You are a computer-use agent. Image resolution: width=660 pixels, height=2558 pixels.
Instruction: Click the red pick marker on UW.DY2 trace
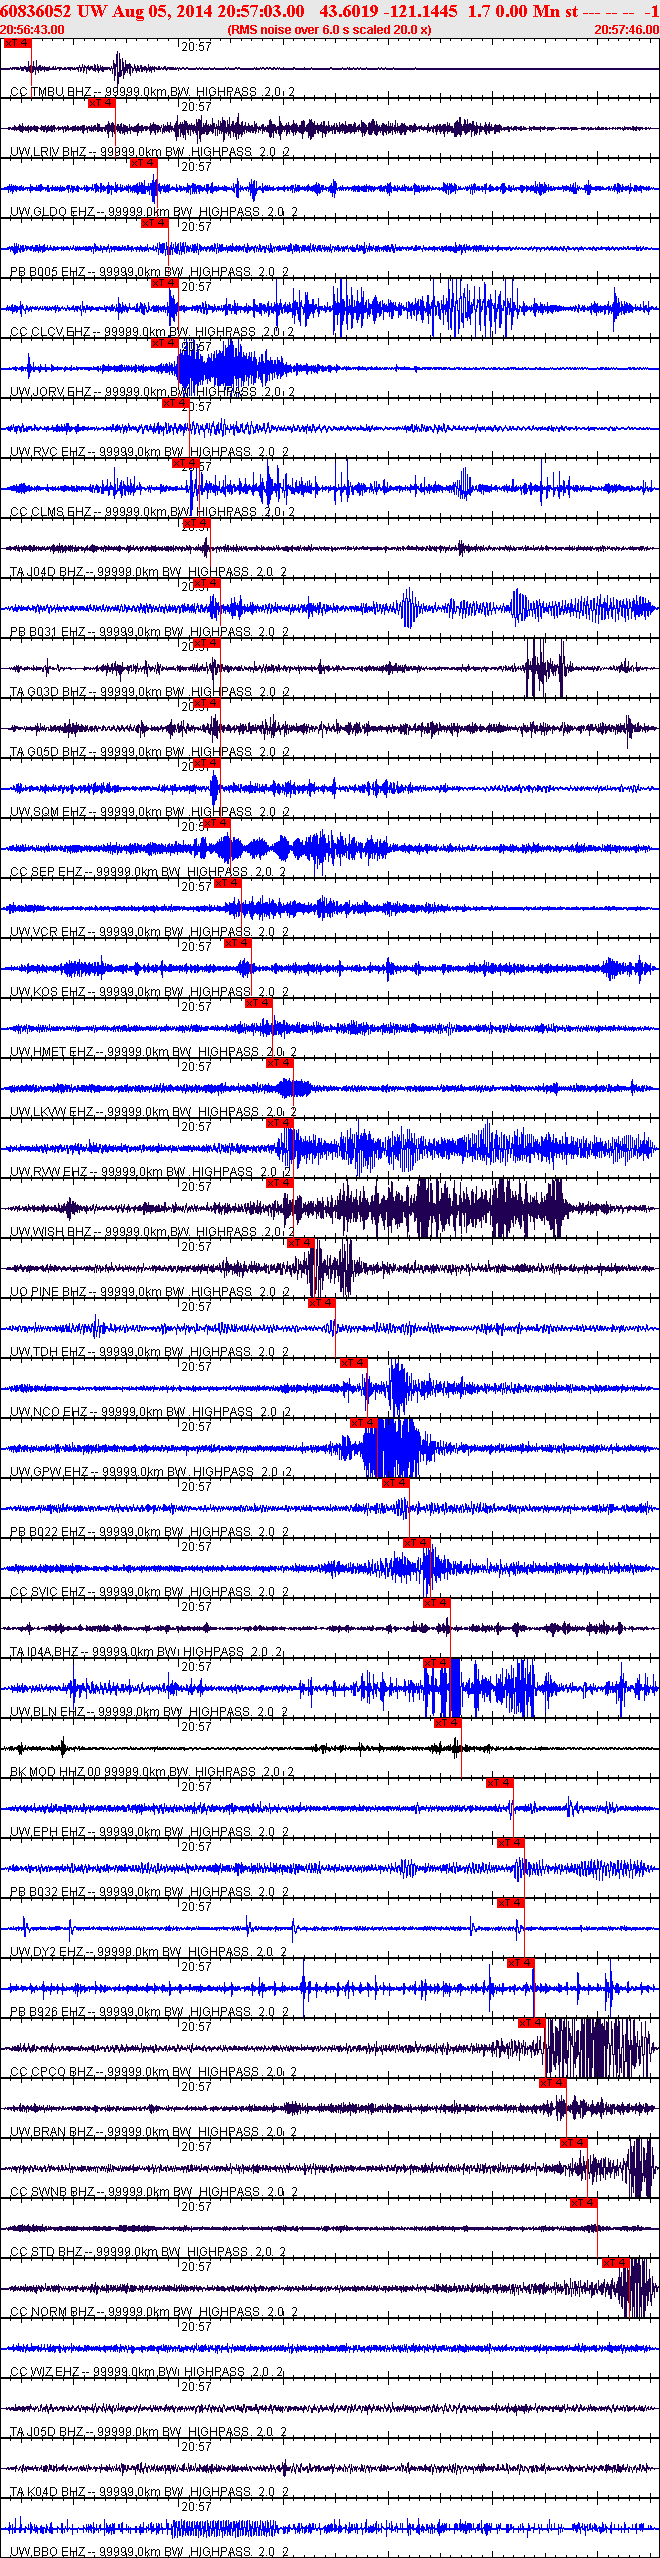tap(510, 1903)
